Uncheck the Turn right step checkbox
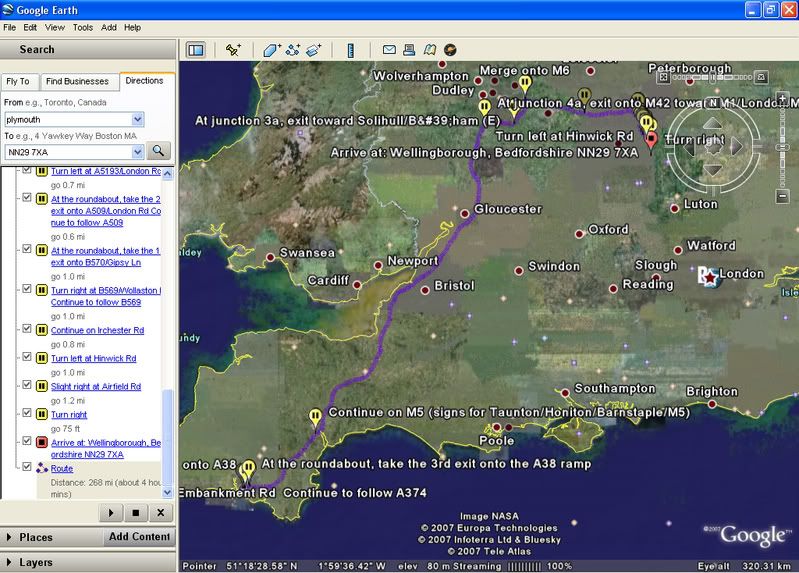 (26, 413)
